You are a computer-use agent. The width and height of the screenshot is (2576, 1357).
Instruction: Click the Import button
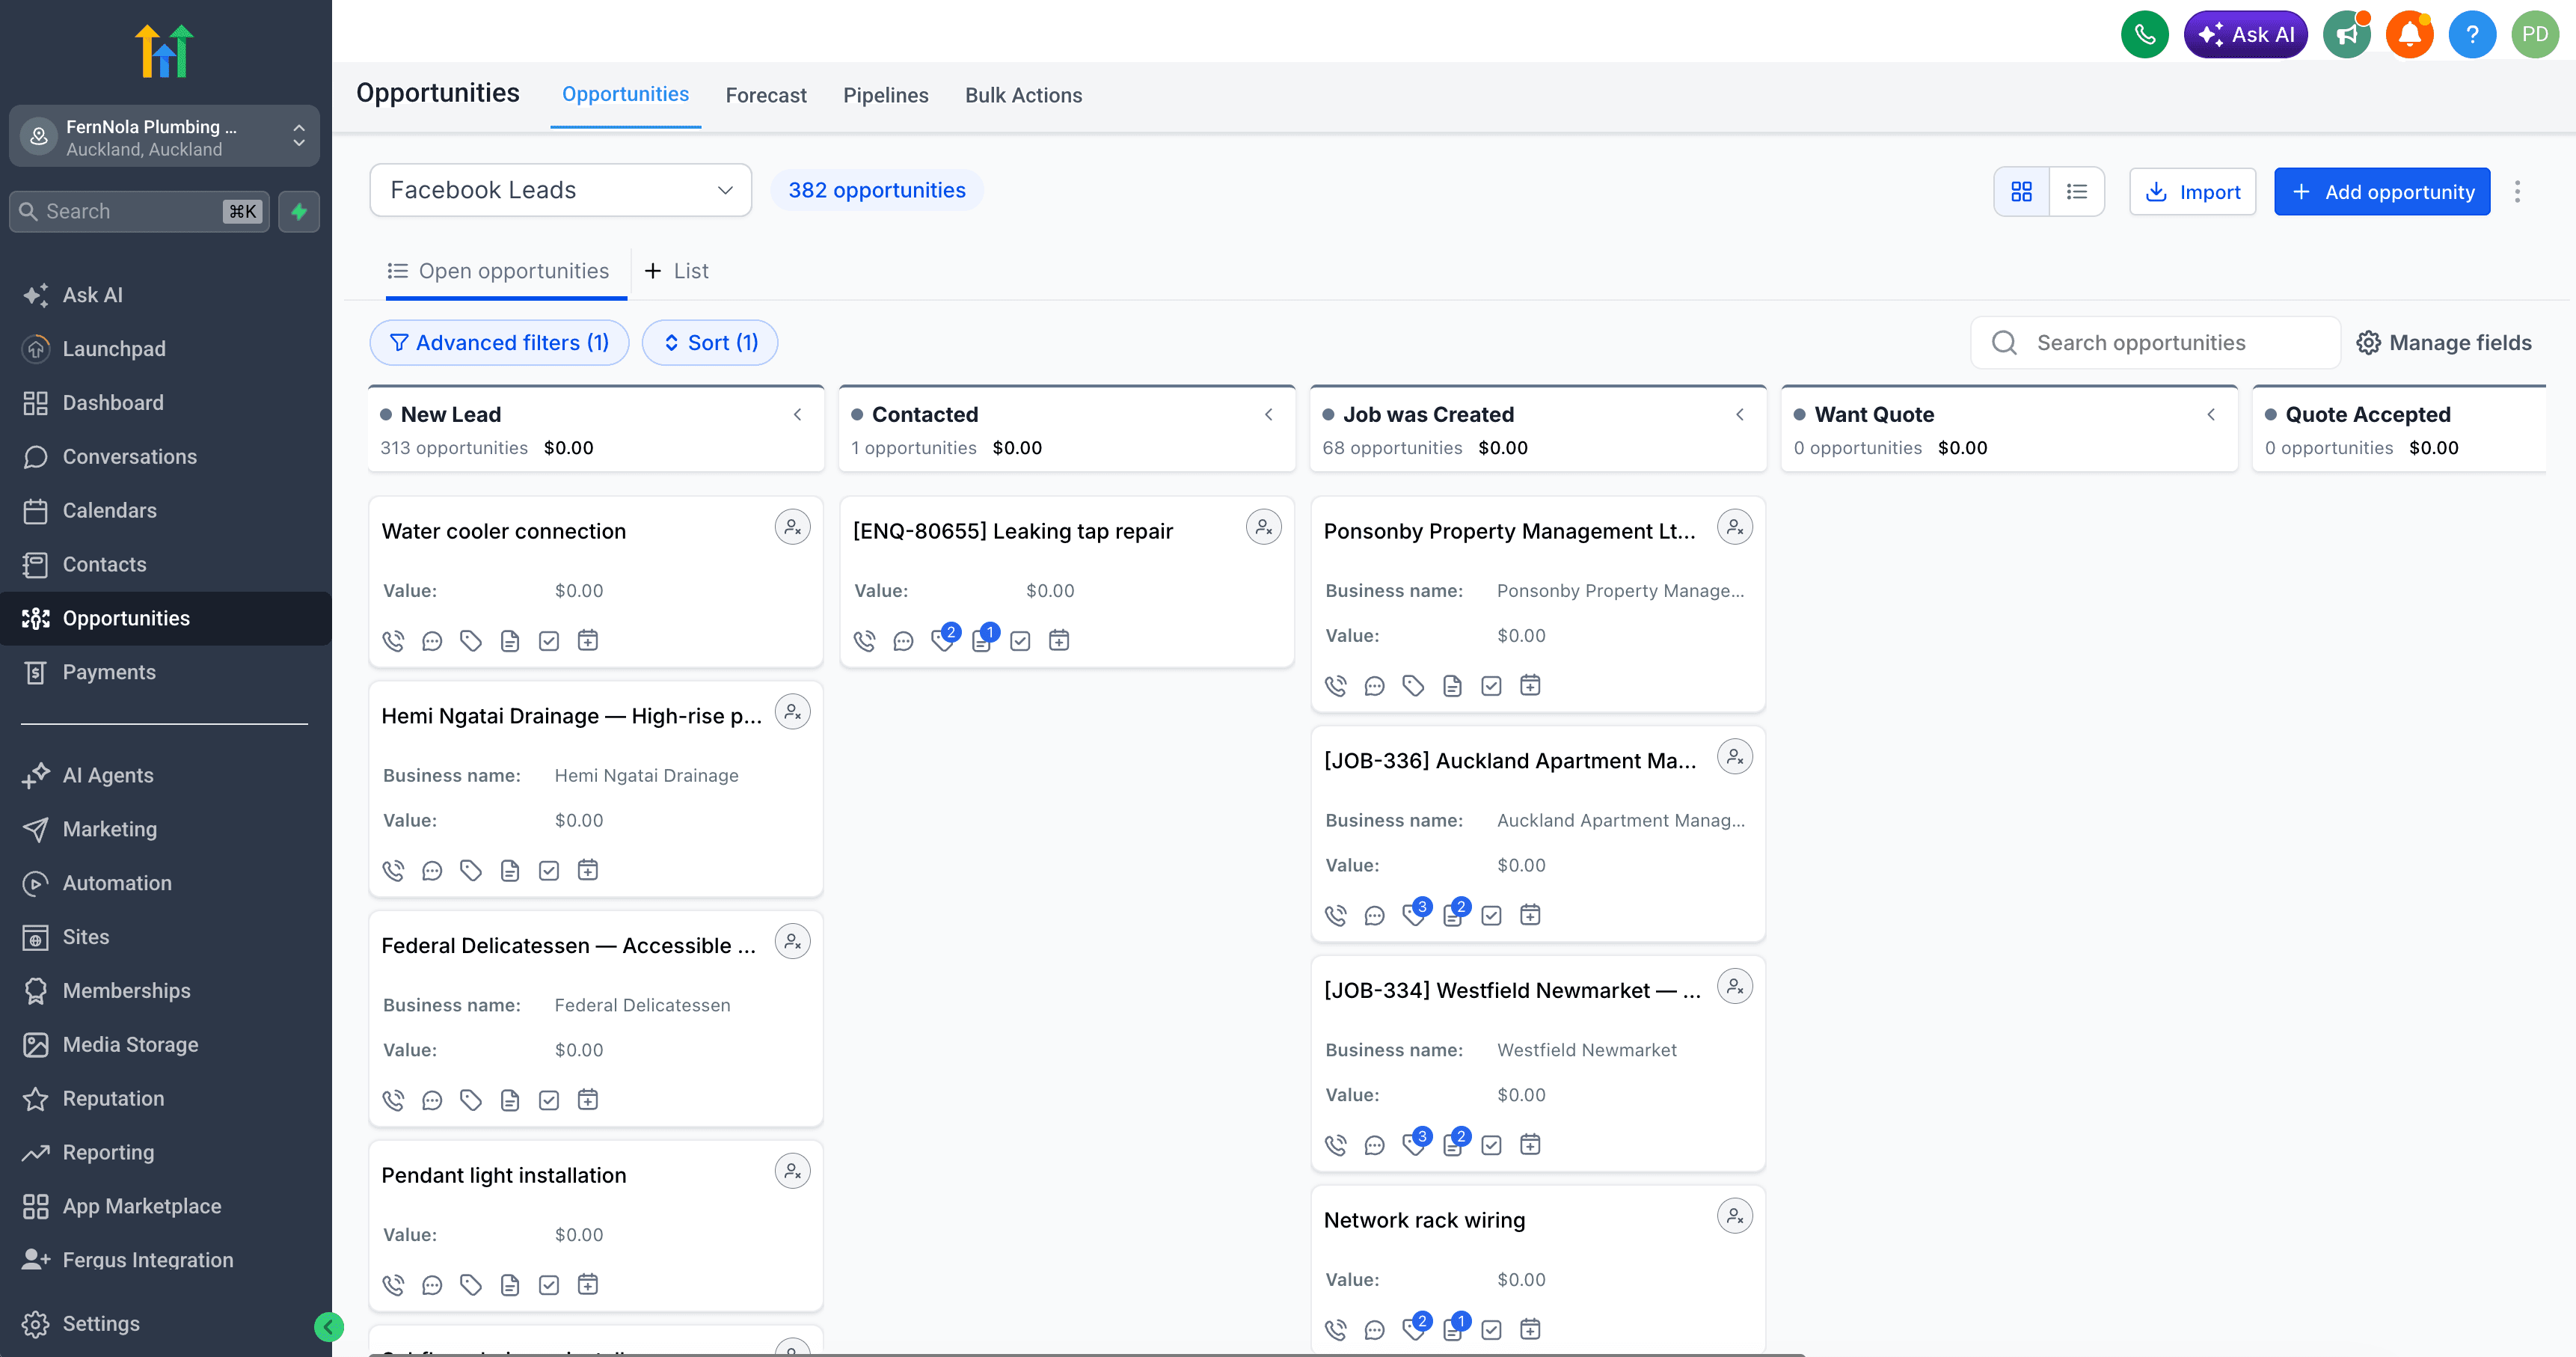tap(2192, 192)
